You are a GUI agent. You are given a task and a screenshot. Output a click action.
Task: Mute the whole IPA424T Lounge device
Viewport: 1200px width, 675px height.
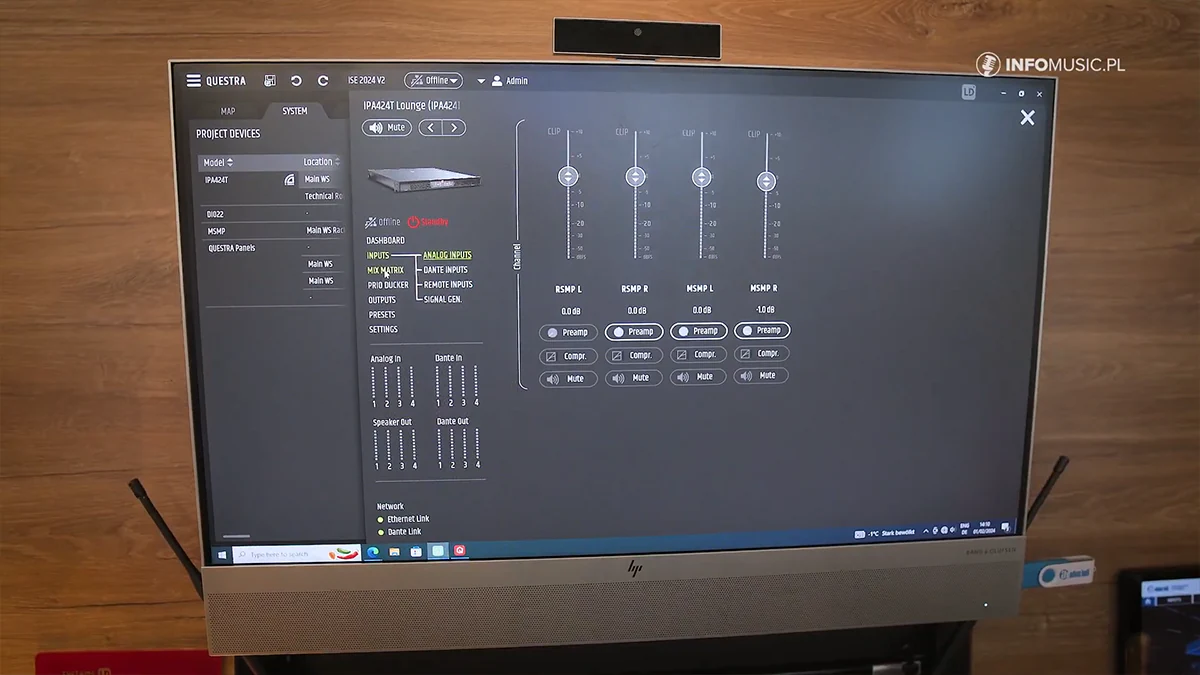pyautogui.click(x=387, y=128)
